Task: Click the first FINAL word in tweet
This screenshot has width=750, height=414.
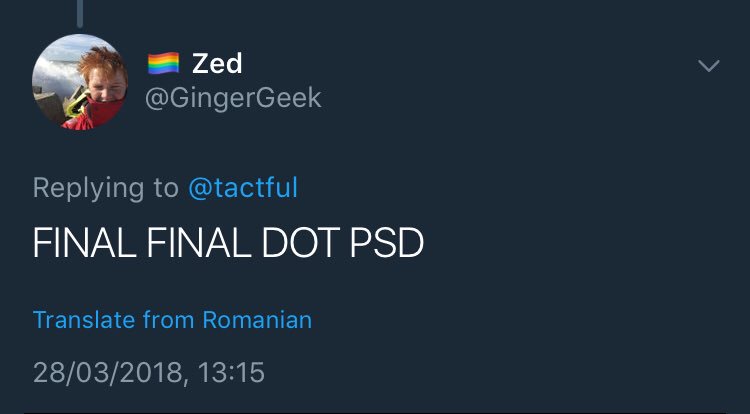Action: tap(84, 243)
